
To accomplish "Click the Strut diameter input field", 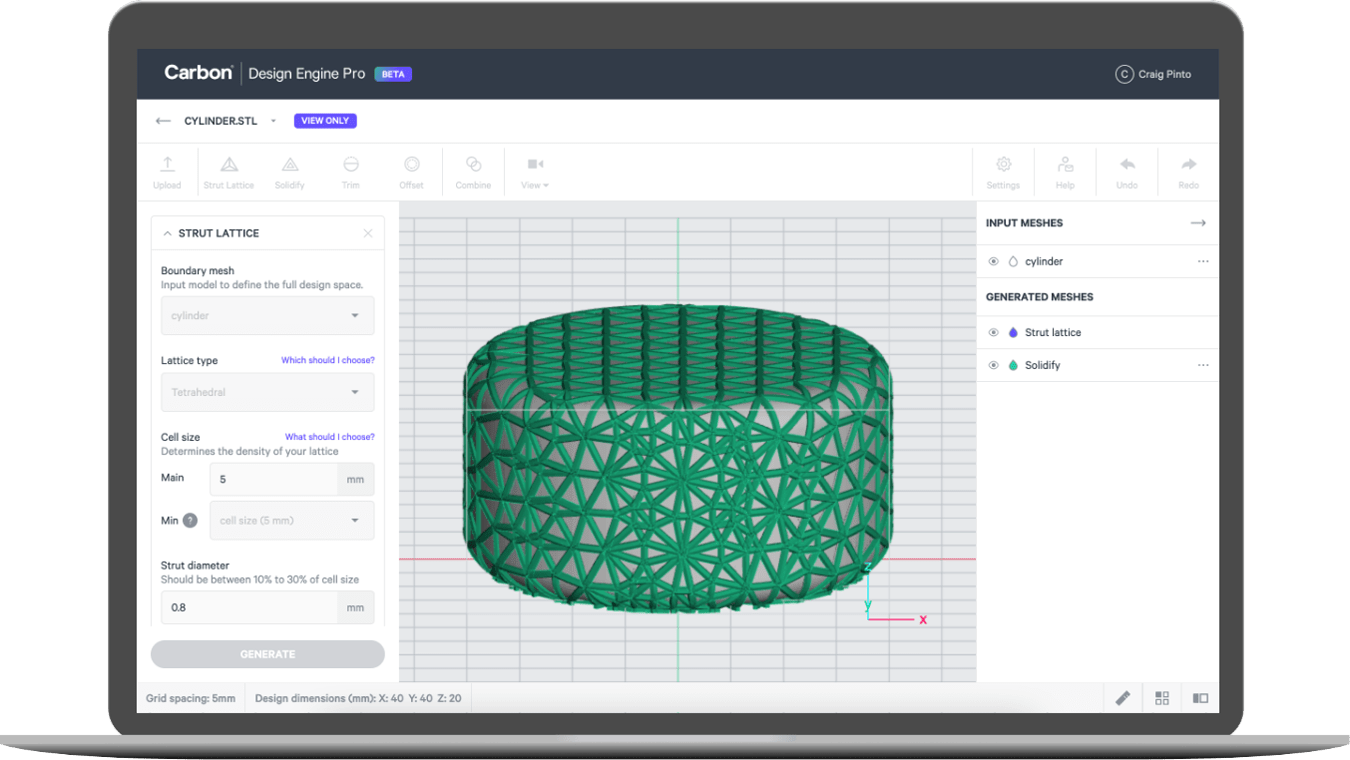I will (250, 607).
